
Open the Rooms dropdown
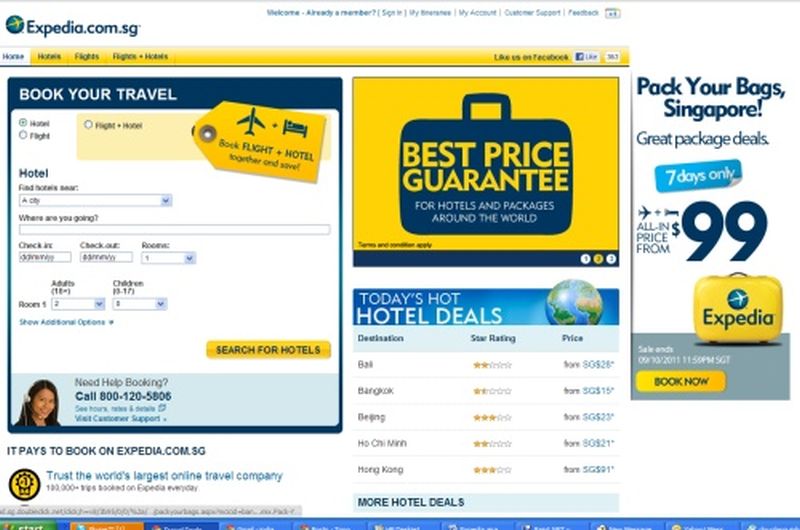coord(168,258)
